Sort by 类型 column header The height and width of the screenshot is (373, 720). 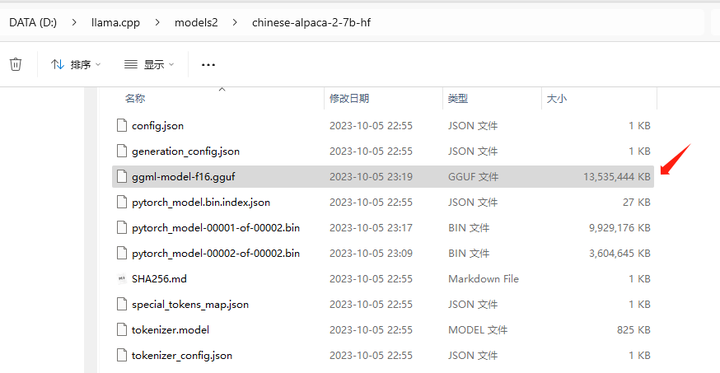pos(458,98)
